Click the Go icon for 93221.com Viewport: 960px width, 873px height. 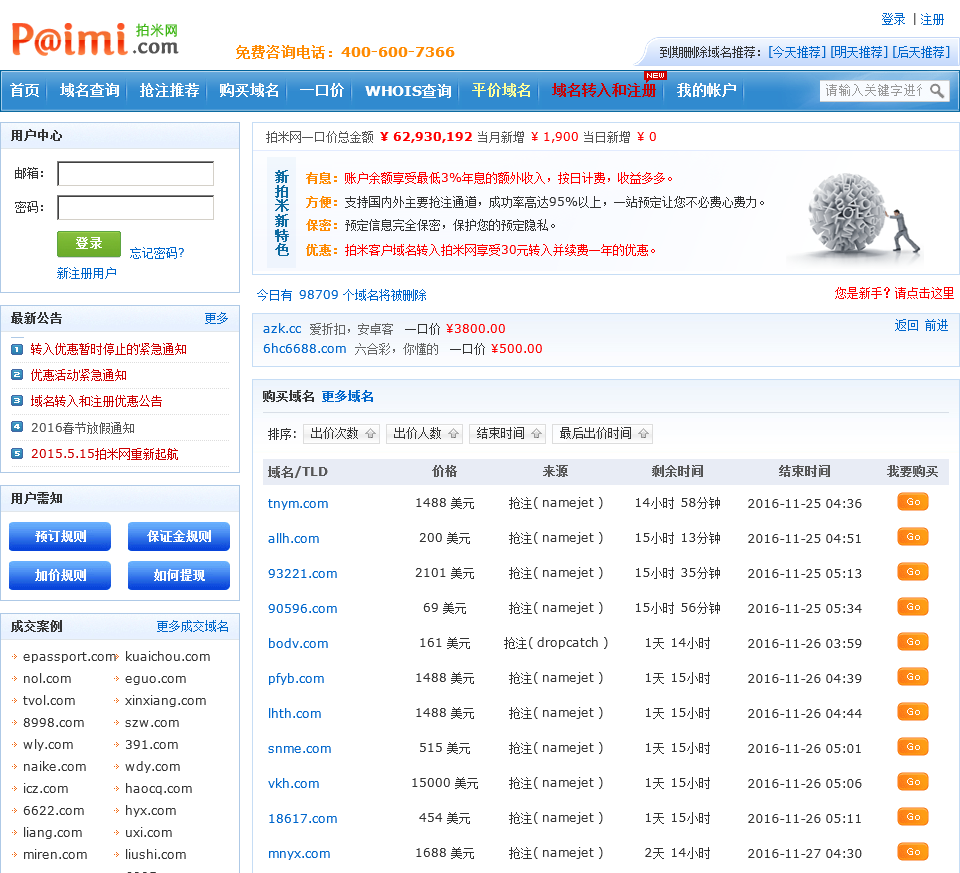pos(912,572)
